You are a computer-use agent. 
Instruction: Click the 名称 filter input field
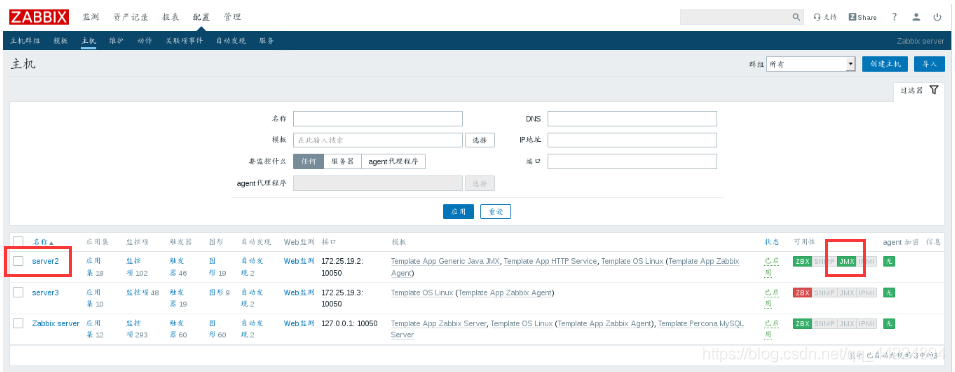point(378,119)
